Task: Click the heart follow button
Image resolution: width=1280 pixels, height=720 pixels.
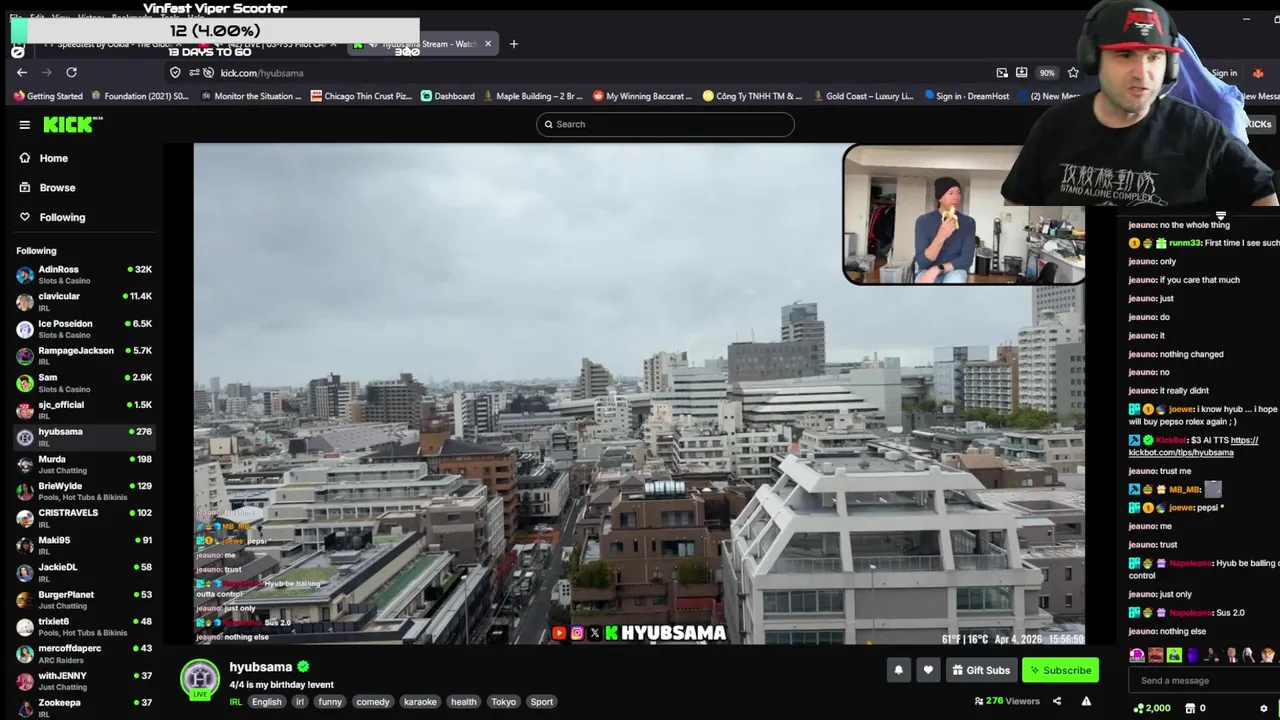Action: tap(928, 670)
